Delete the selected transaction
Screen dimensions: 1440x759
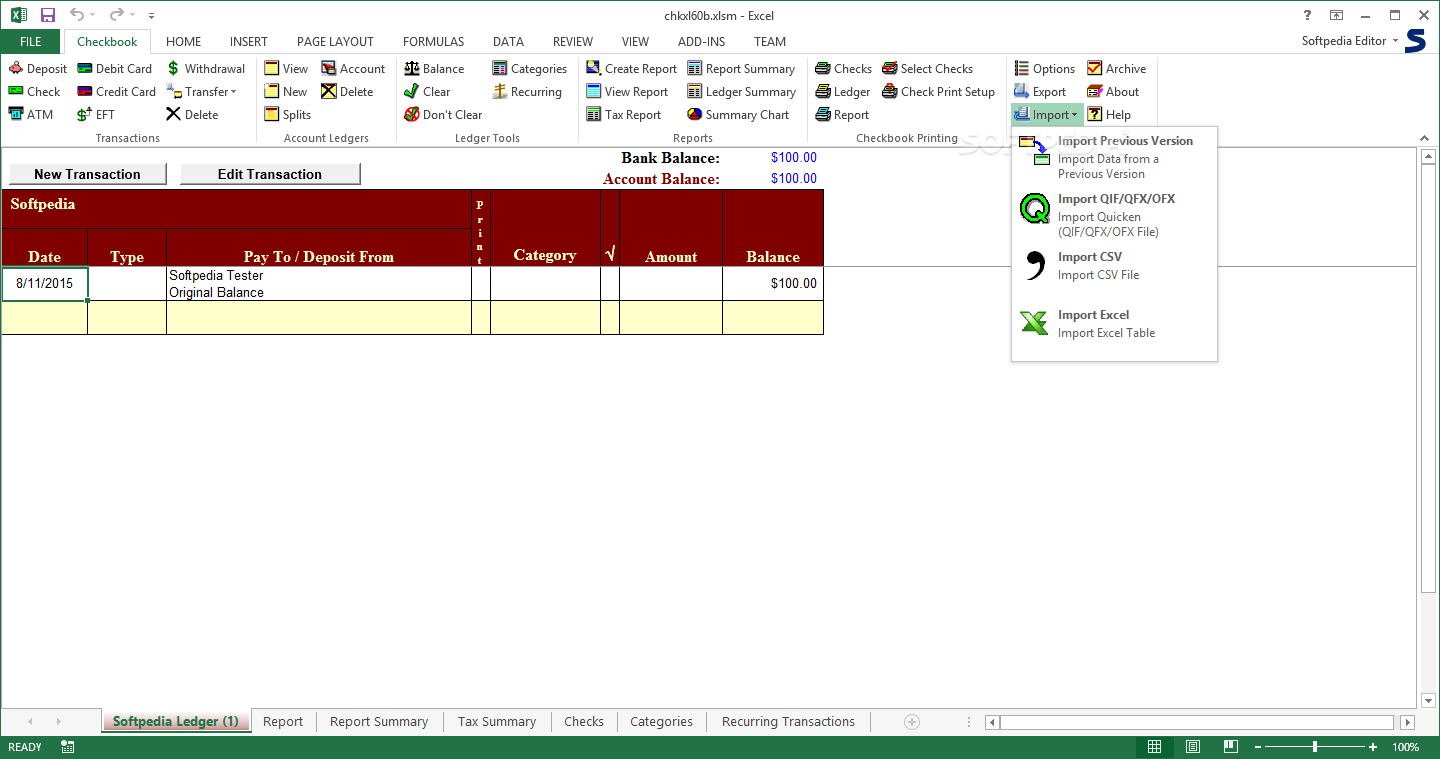point(192,115)
